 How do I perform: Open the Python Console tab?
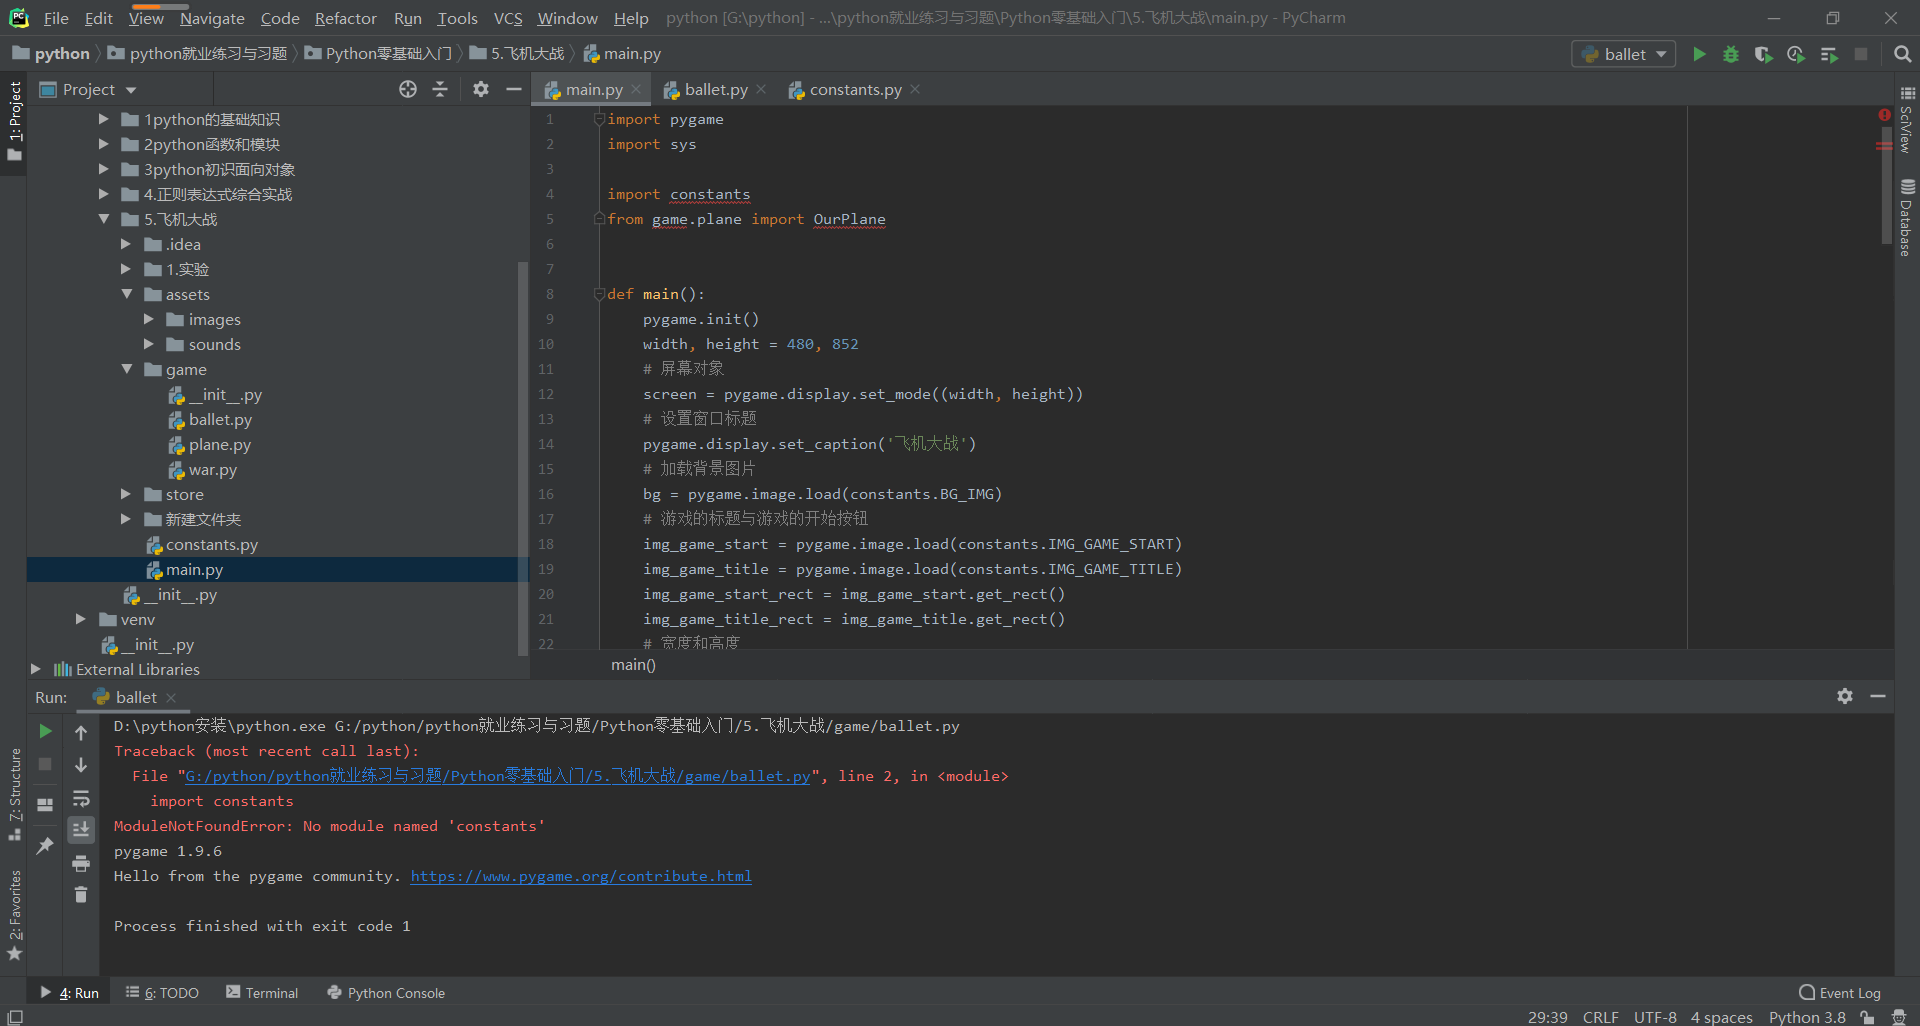point(386,993)
